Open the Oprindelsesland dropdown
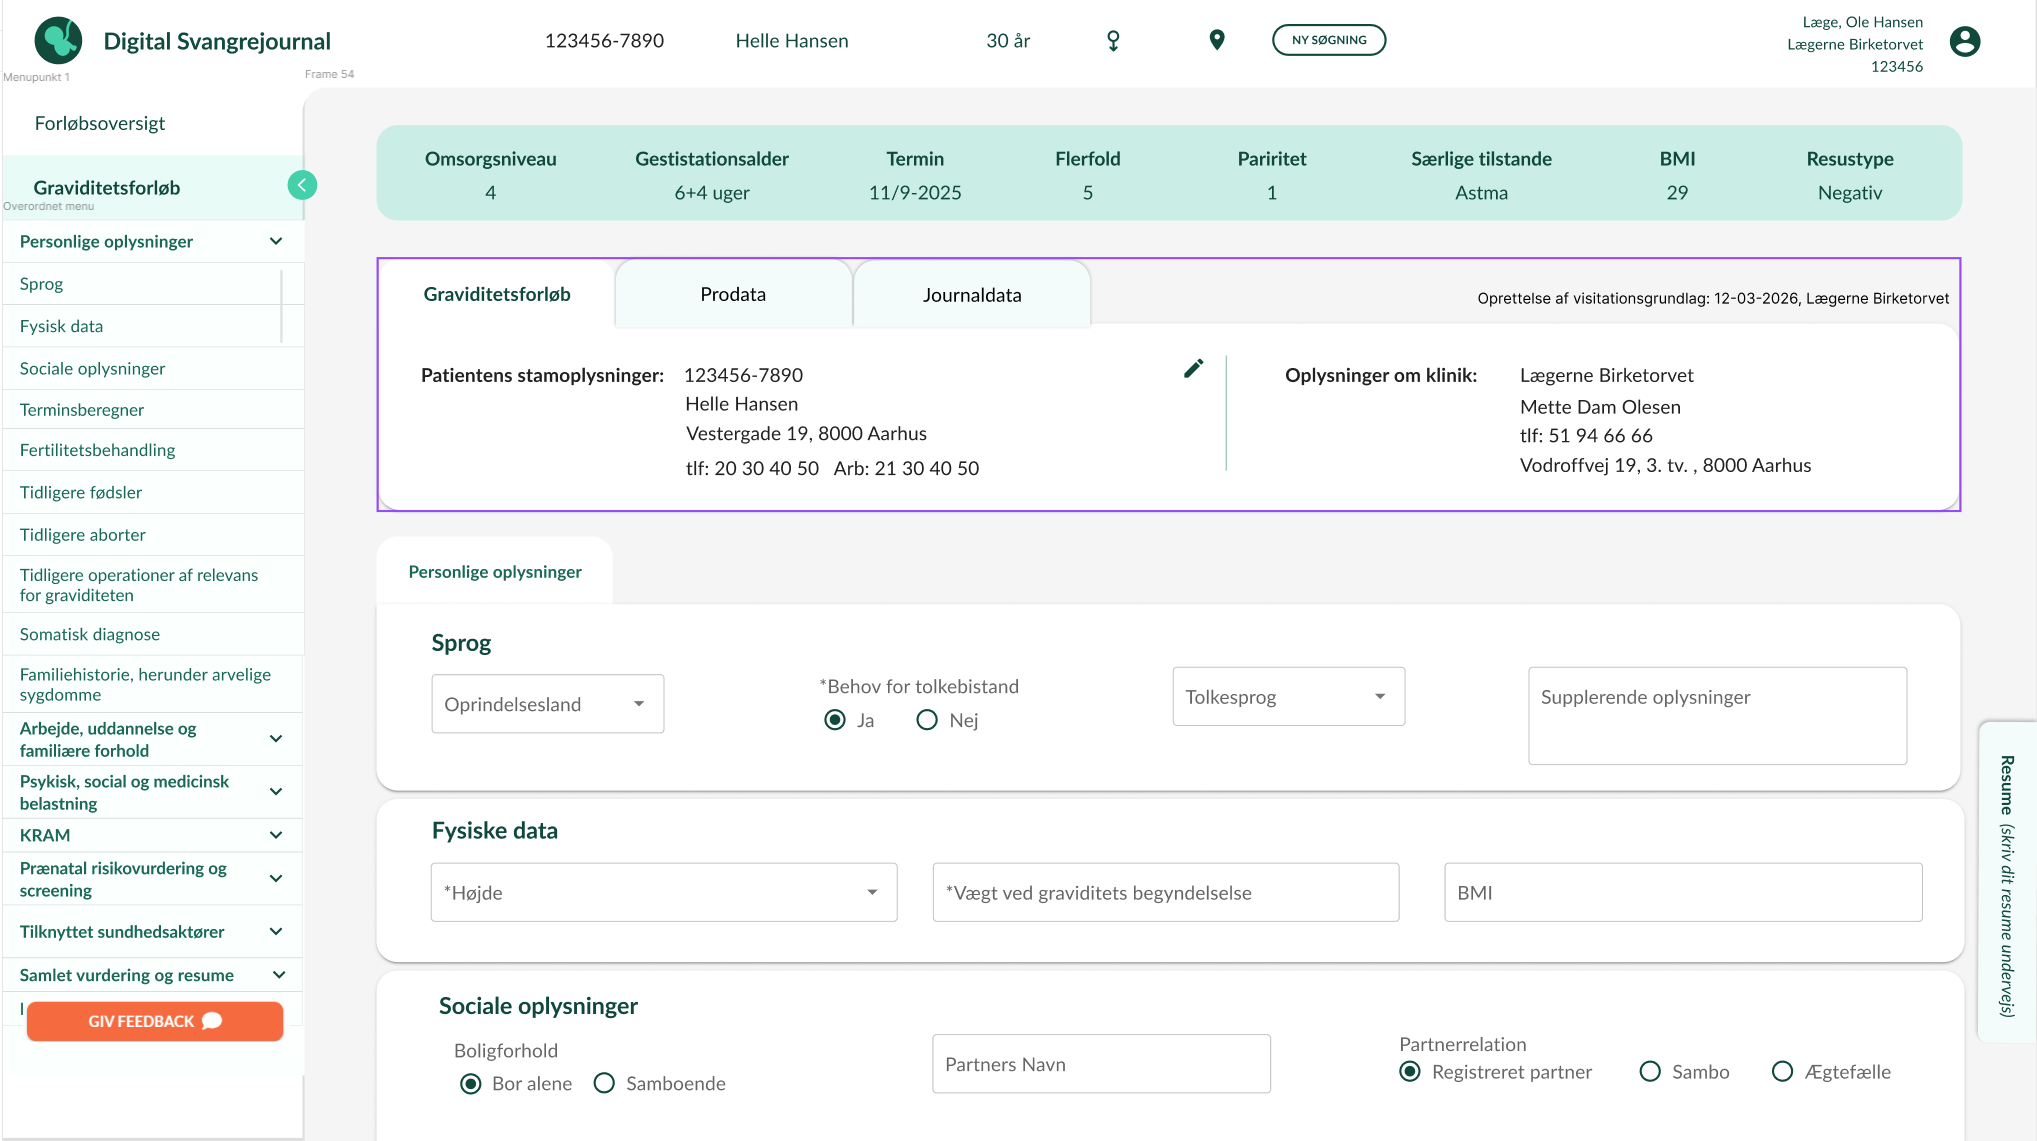 tap(547, 704)
